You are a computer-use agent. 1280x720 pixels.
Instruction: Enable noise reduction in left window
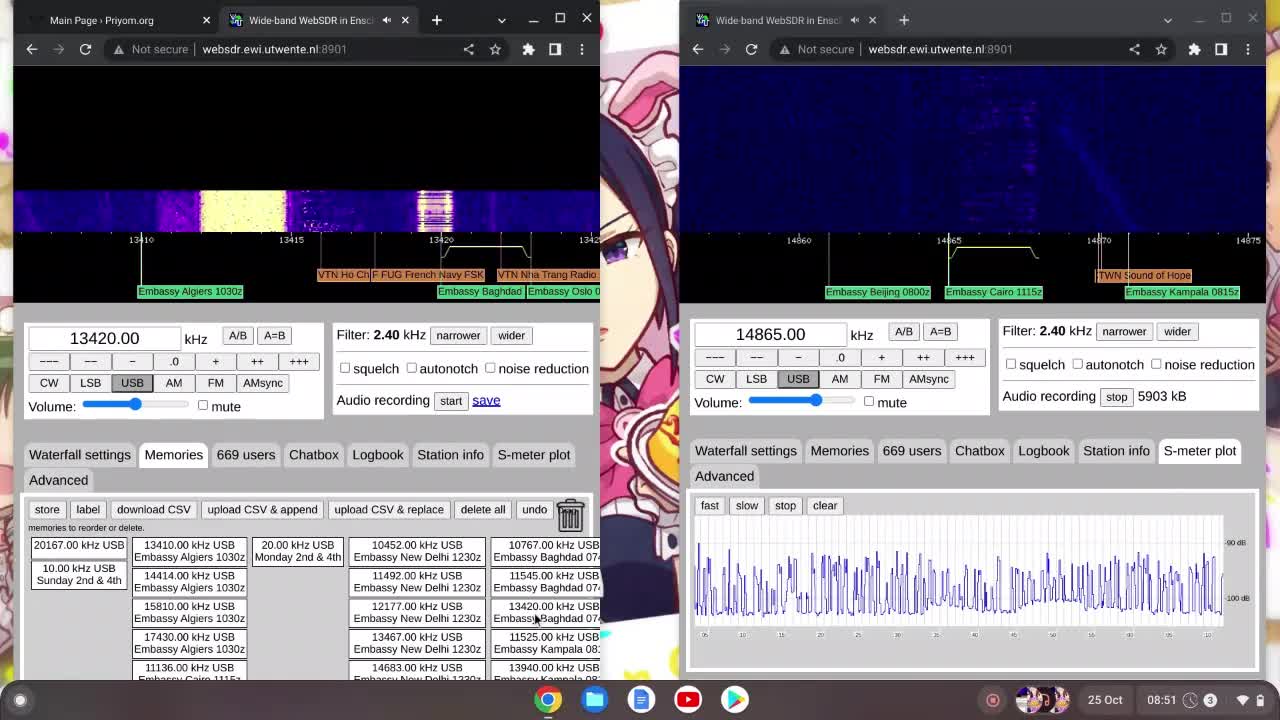coord(490,368)
